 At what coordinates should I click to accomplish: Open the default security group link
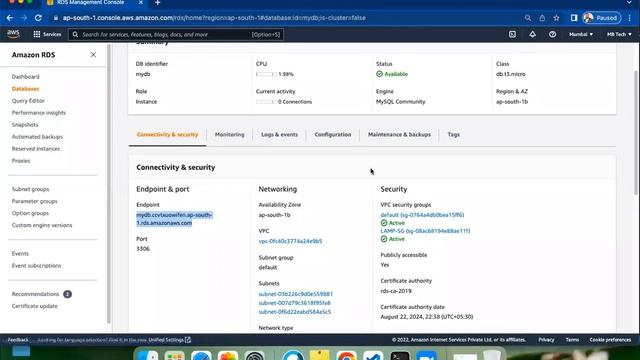[x=422, y=215]
